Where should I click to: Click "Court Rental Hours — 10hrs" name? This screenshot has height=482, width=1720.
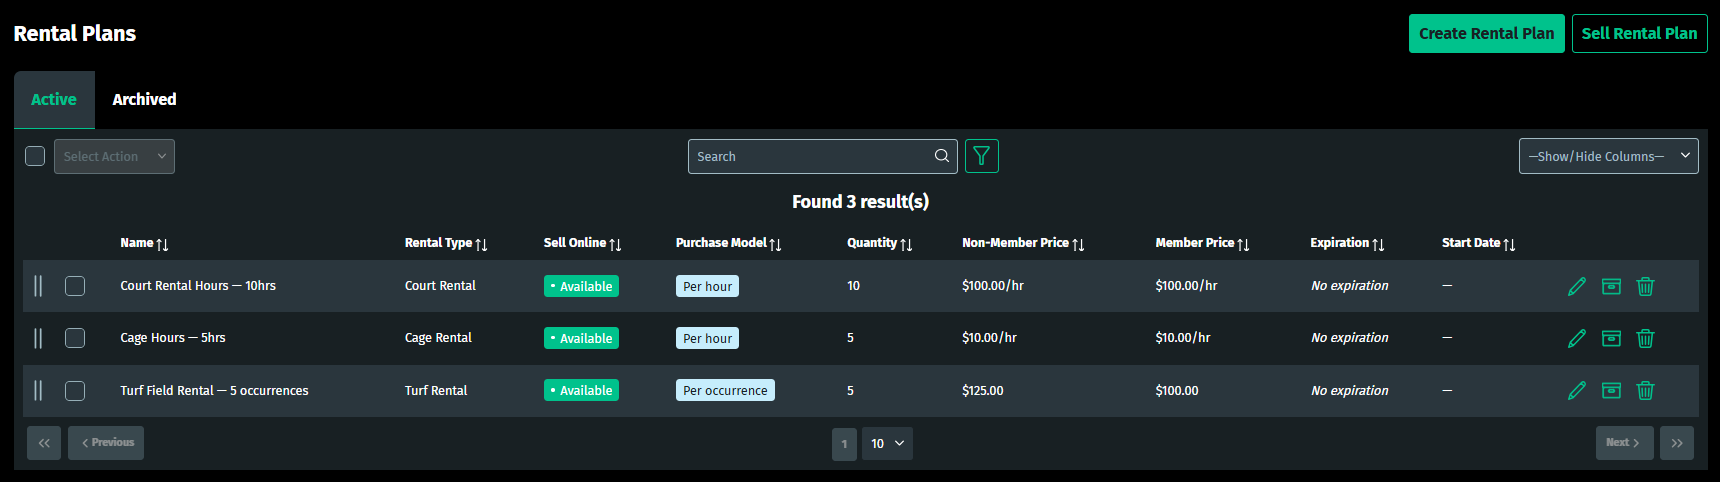(198, 286)
